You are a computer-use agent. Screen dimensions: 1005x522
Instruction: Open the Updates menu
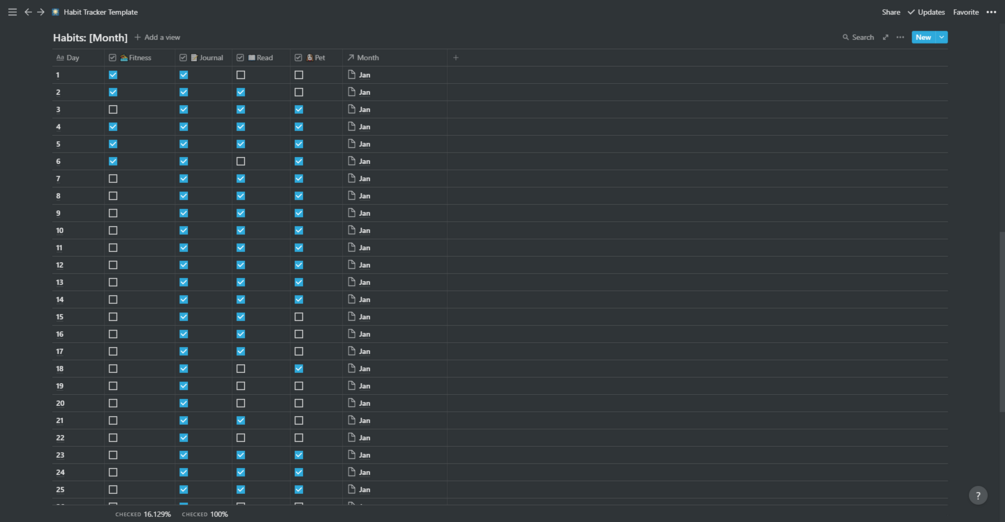pyautogui.click(x=926, y=12)
